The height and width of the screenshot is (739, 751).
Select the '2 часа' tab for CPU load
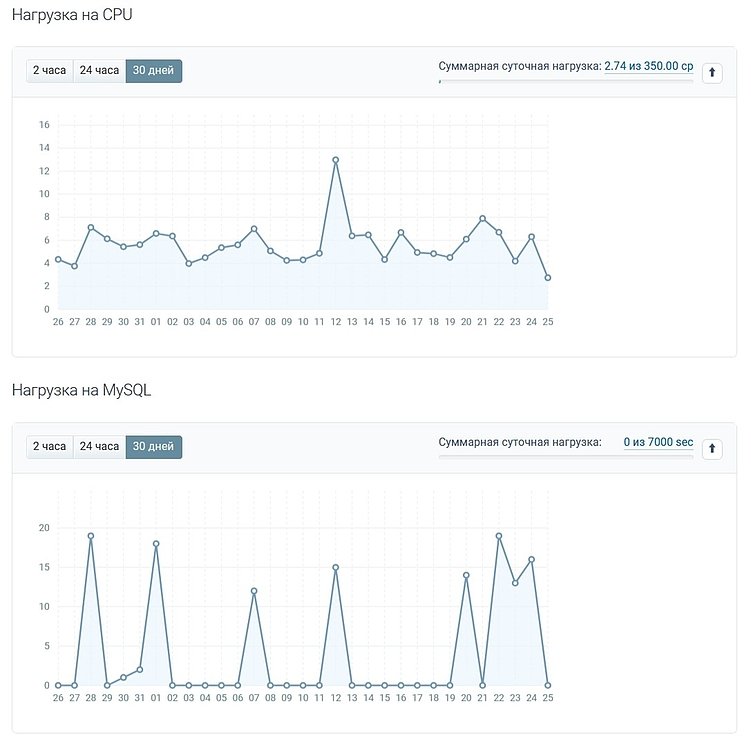pyautogui.click(x=49, y=70)
